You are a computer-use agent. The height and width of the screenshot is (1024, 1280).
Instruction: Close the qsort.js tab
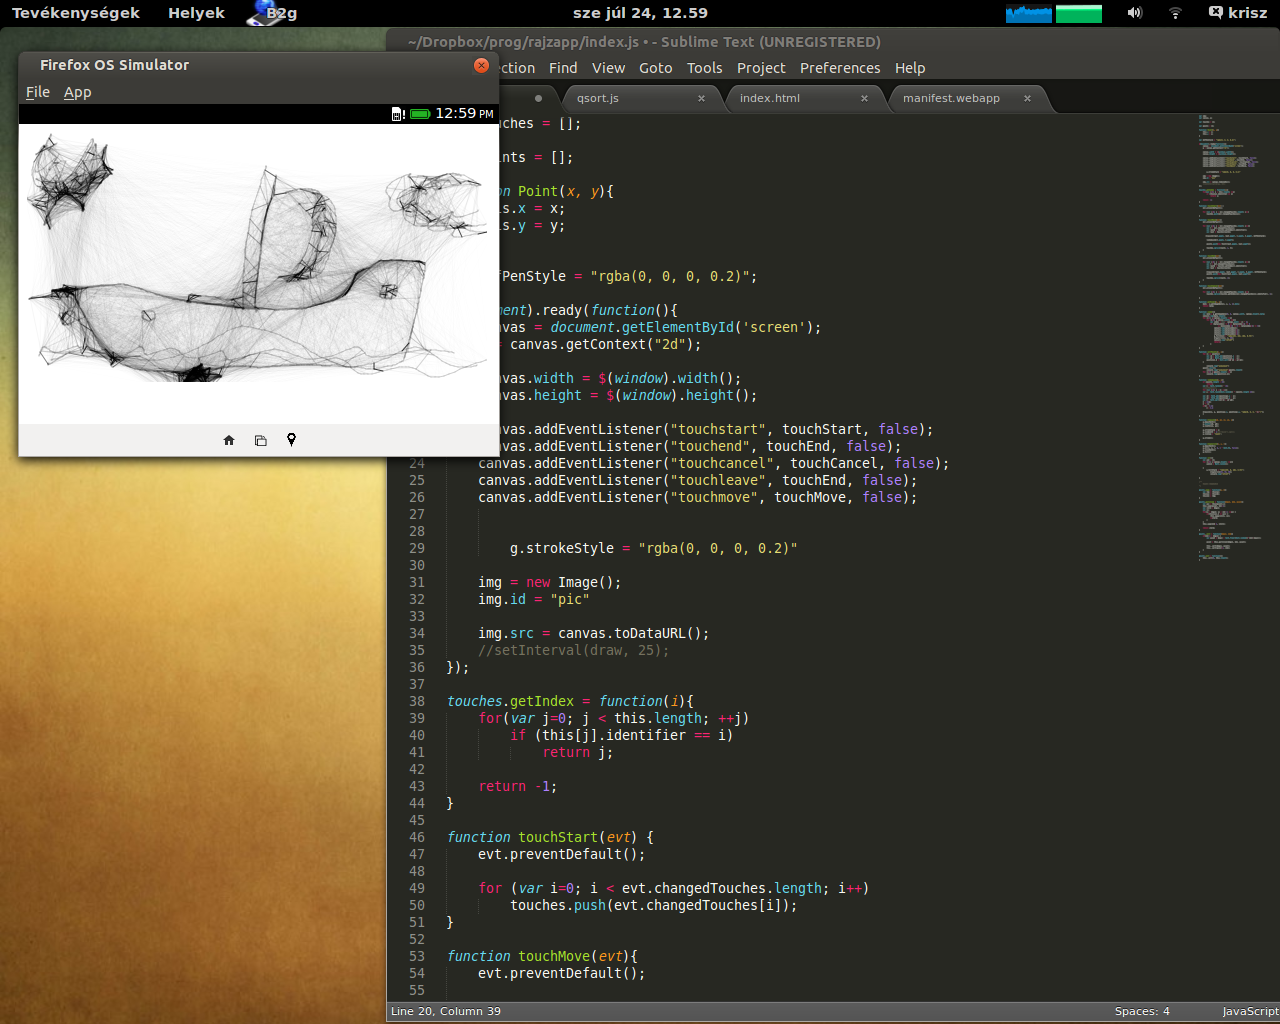[701, 98]
